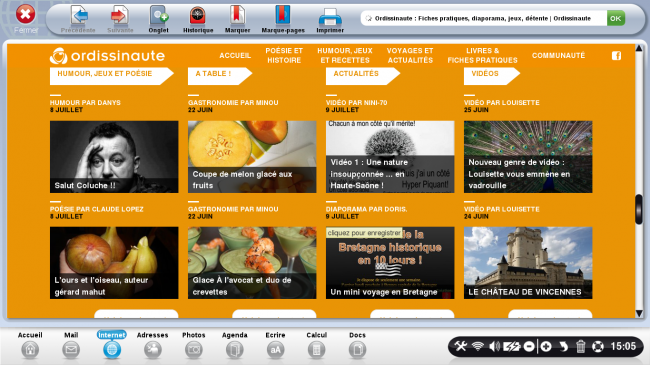Viewport: 650px width, 365px height.
Task: Click the page scrollbar down arrow
Action: tap(639, 313)
